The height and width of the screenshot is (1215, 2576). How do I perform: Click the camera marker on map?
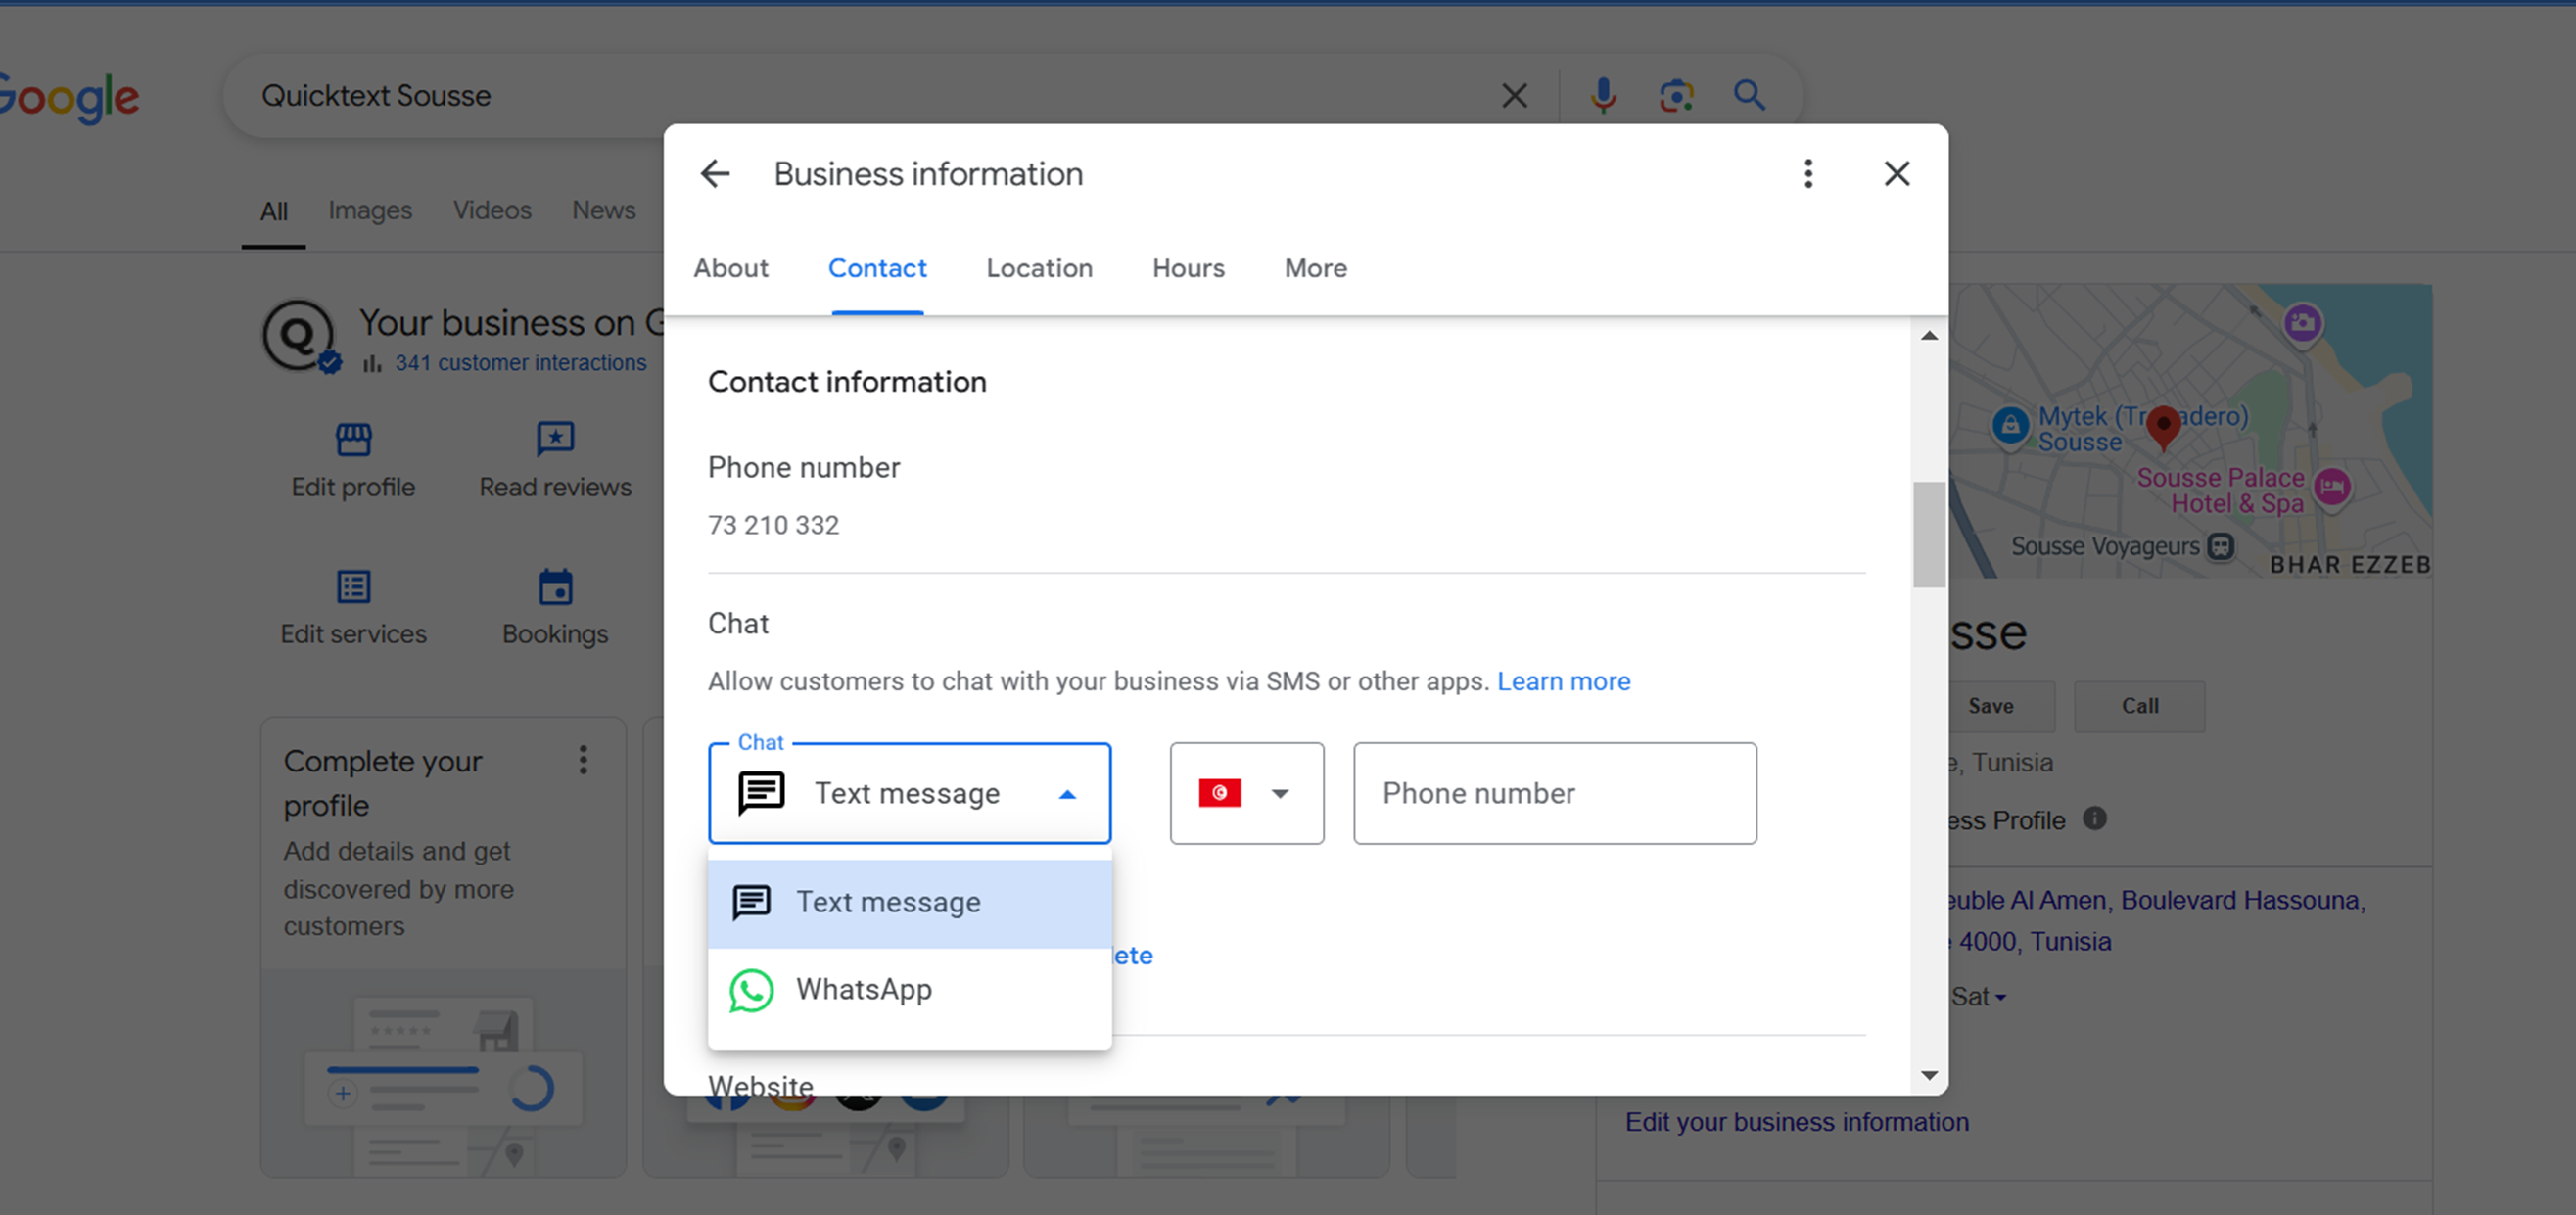click(x=2302, y=323)
